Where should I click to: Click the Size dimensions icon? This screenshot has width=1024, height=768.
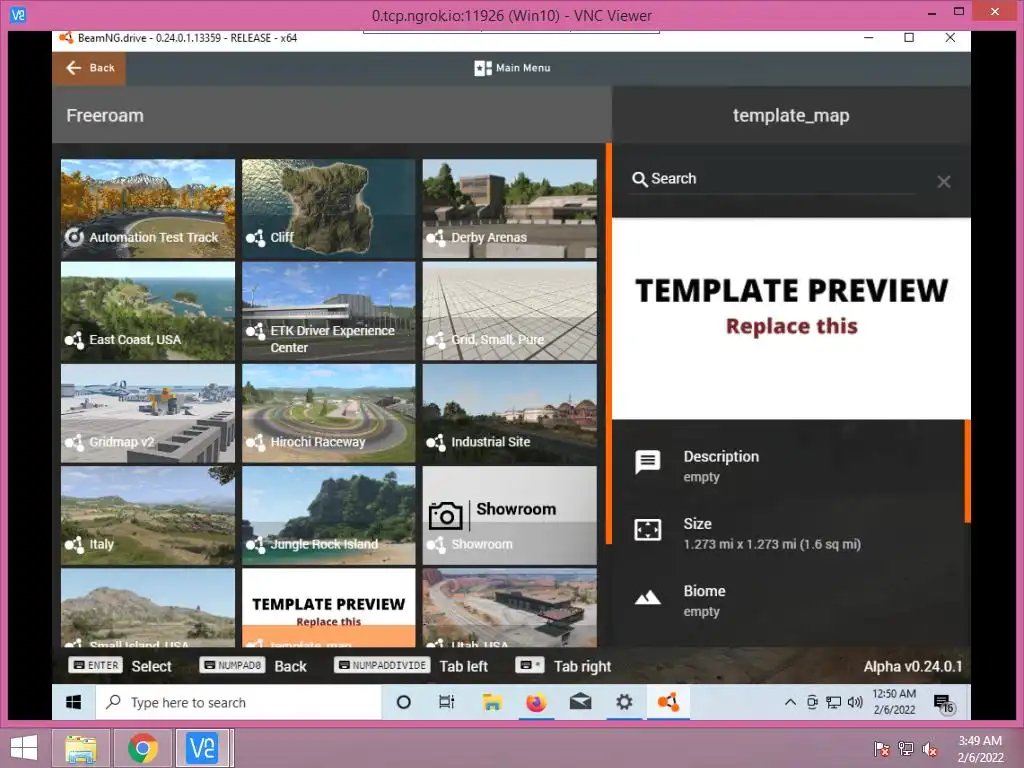click(647, 530)
